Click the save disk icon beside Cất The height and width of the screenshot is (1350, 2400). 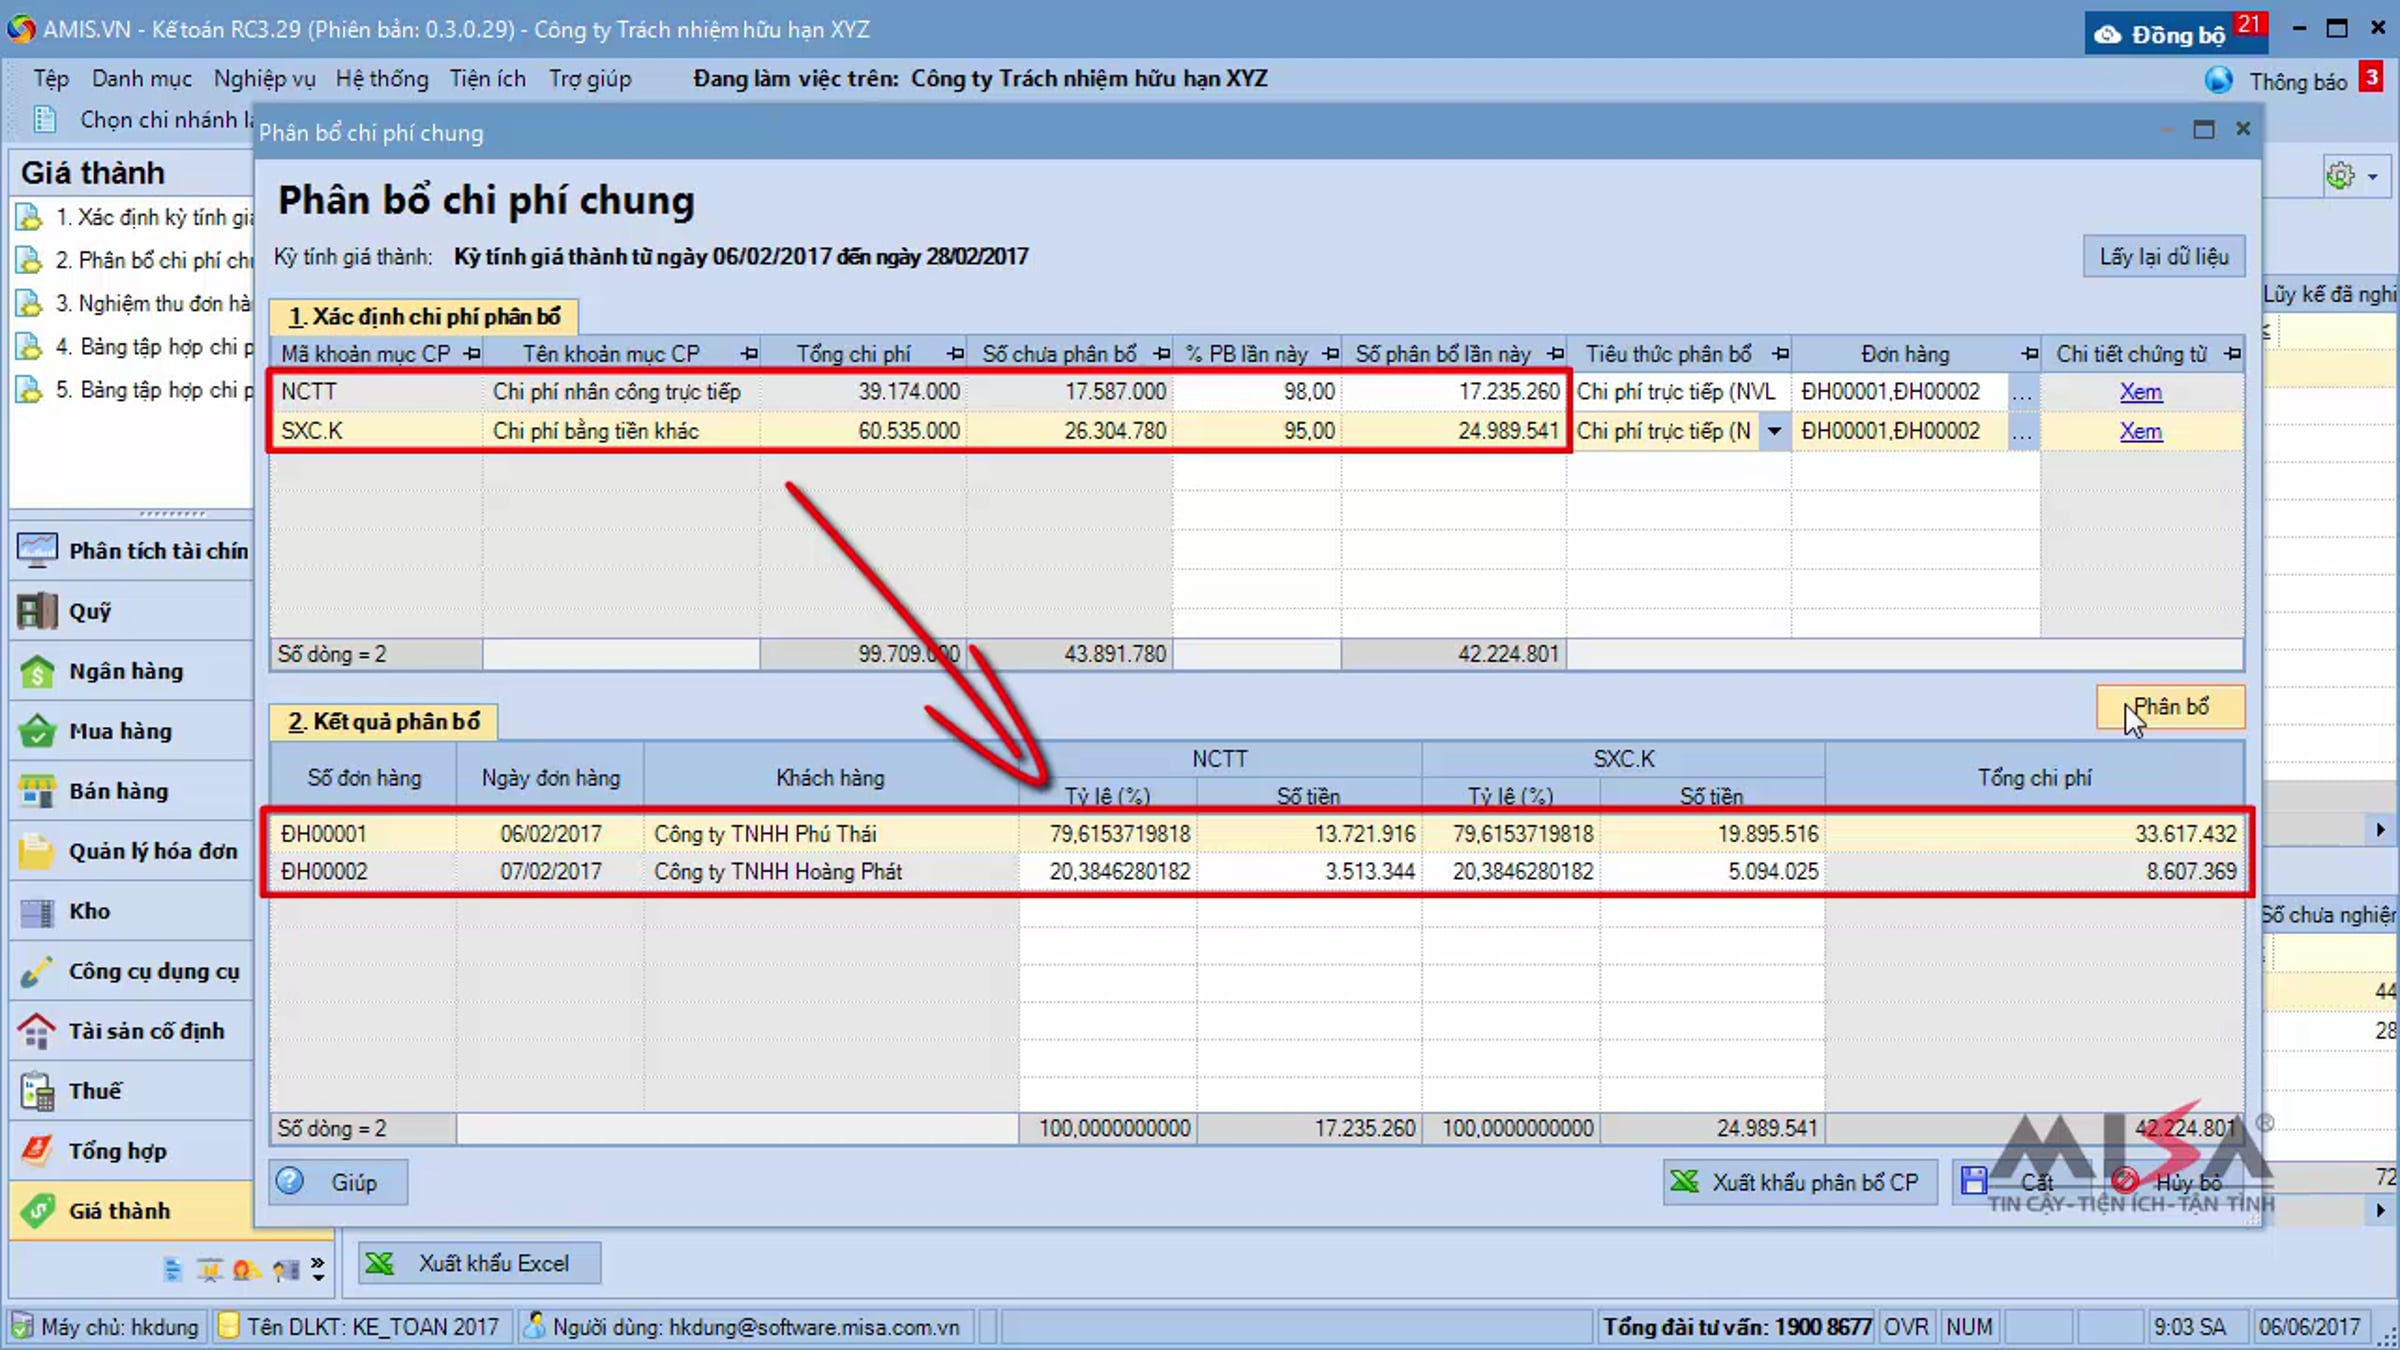1974,1181
